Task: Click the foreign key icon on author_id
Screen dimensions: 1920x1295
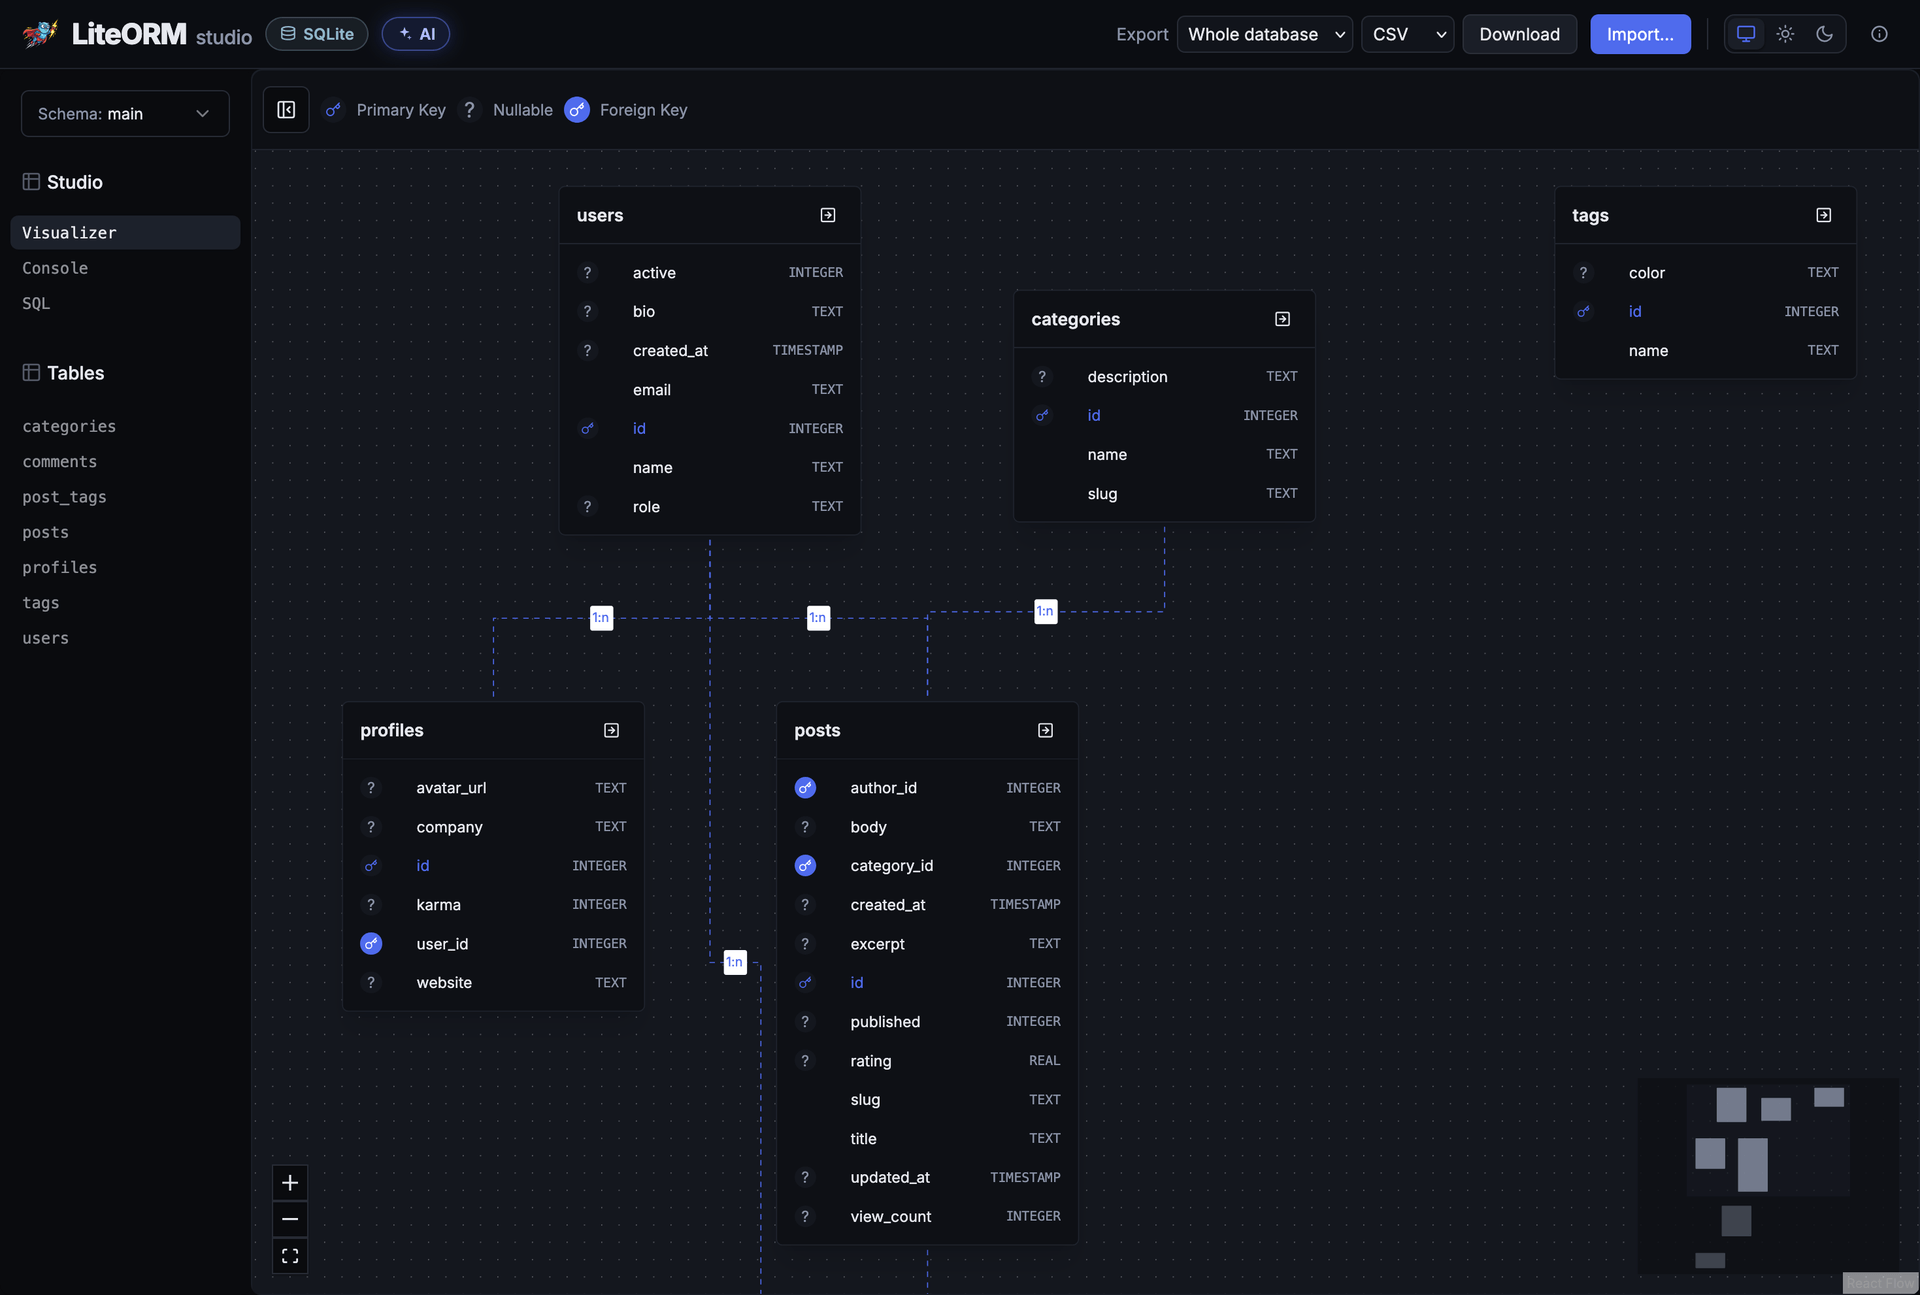Action: pos(805,788)
